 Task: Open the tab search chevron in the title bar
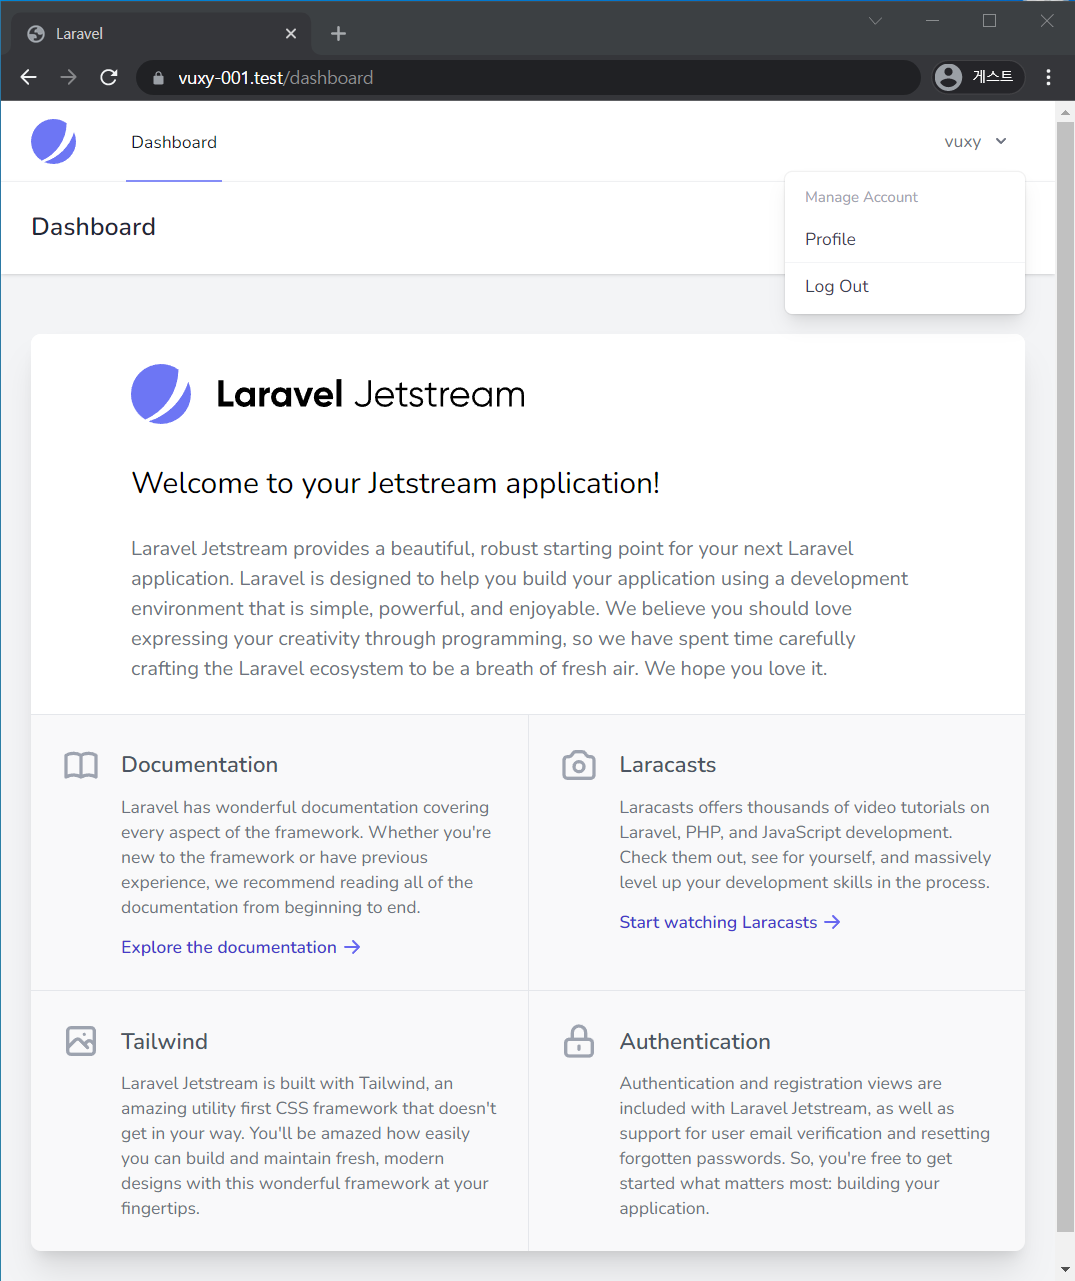tap(875, 21)
